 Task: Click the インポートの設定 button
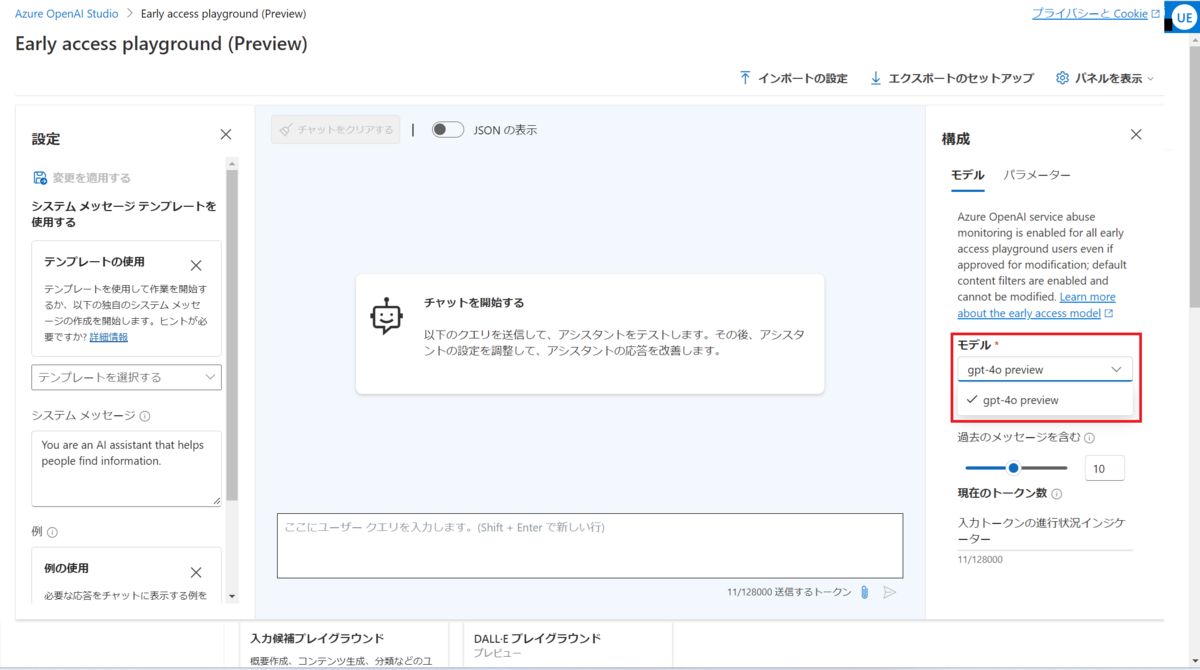point(793,78)
